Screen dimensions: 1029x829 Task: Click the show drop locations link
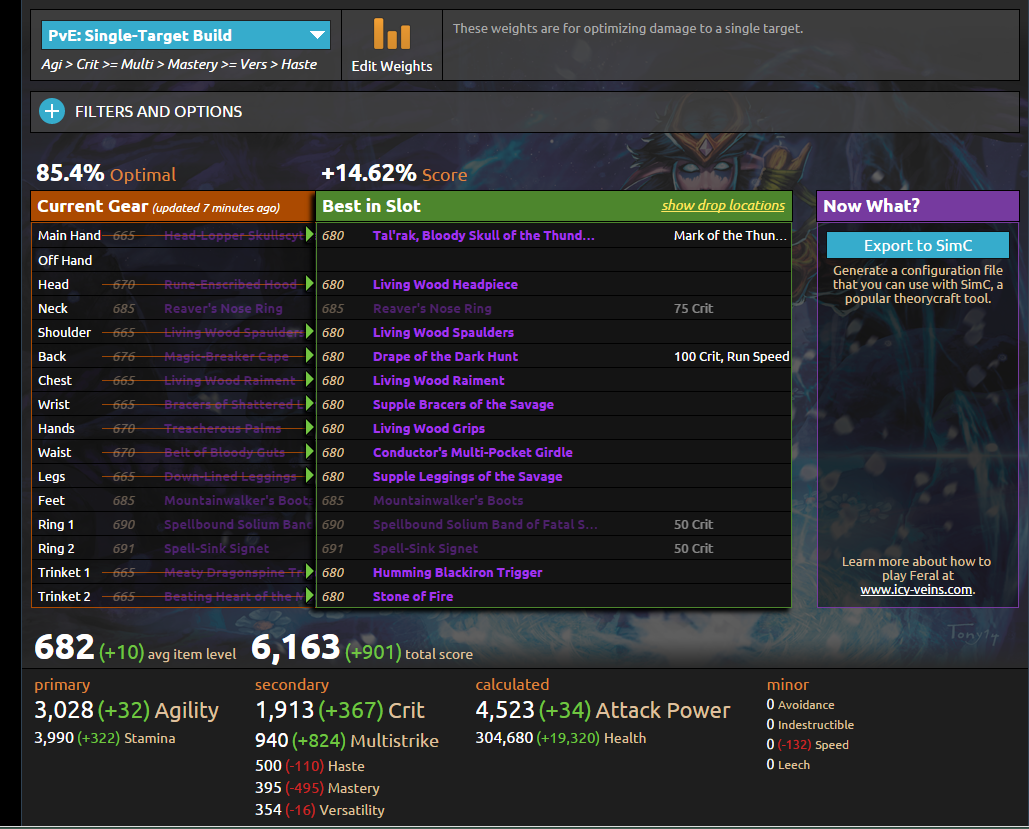[723, 206]
